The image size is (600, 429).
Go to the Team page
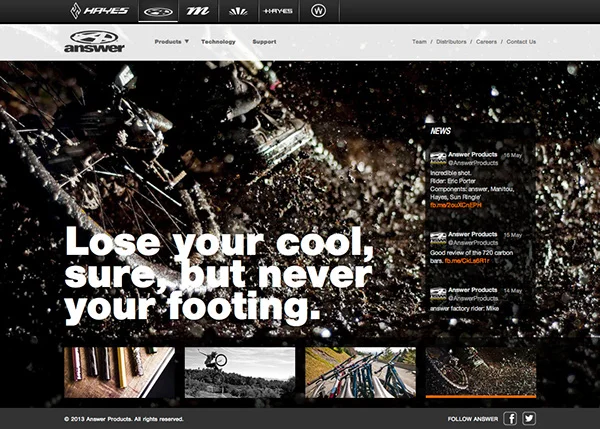[x=419, y=41]
